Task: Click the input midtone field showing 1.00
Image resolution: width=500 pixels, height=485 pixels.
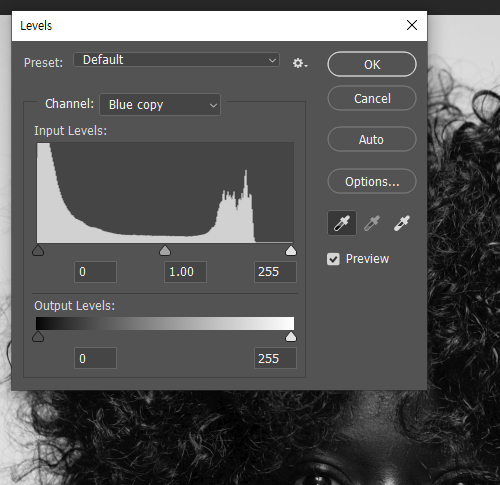Action: (185, 272)
